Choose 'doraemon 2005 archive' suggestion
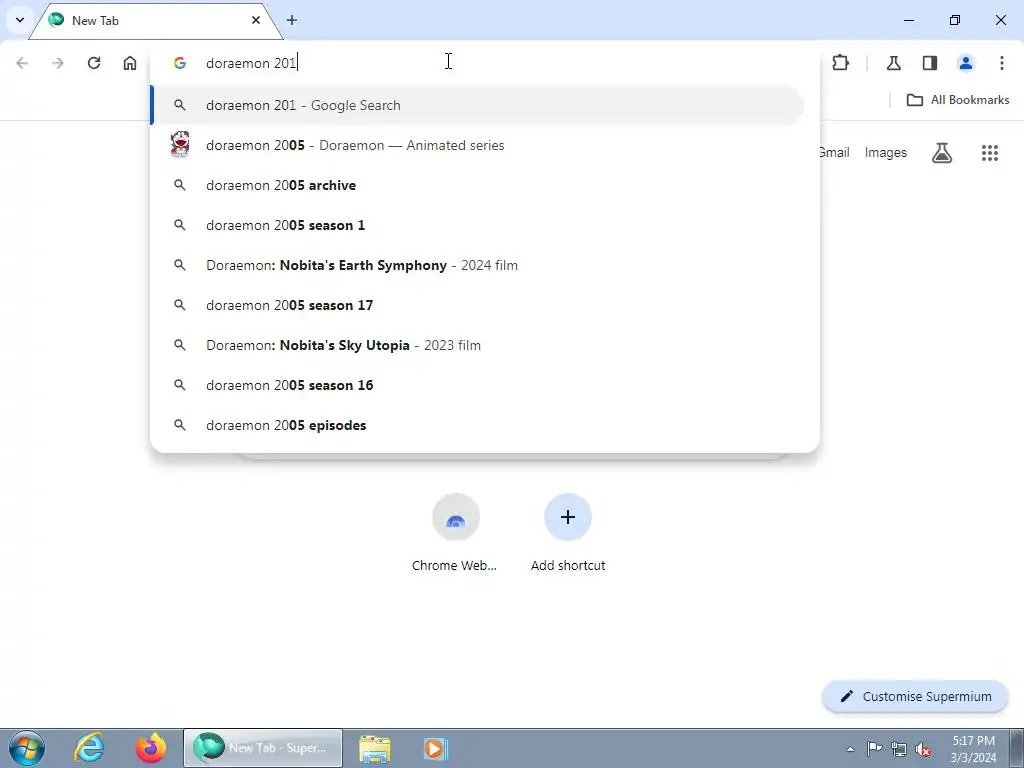 click(477, 185)
